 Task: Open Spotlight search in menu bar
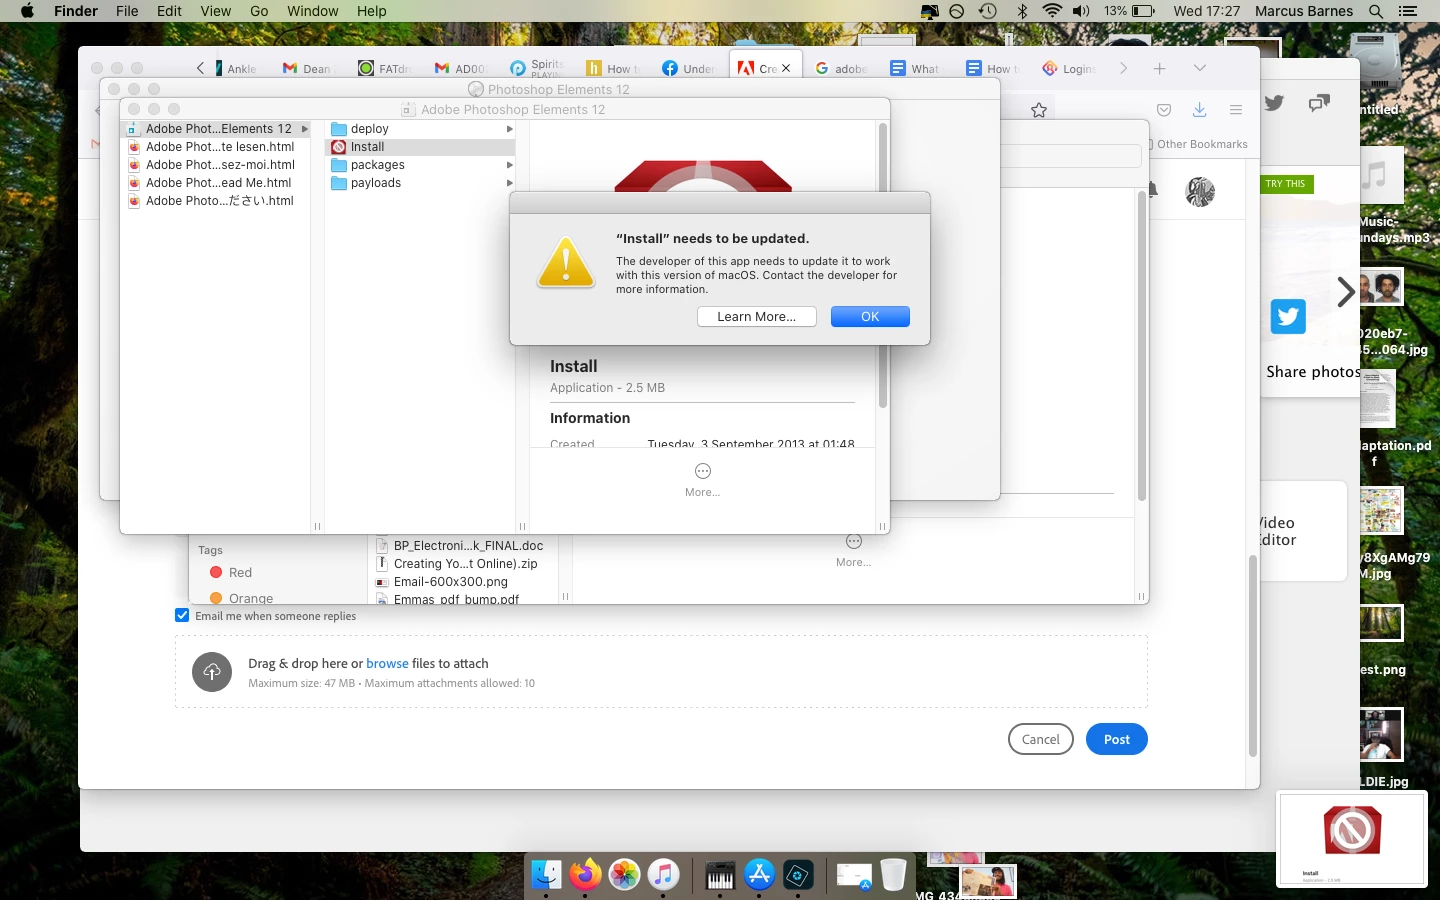click(x=1376, y=11)
